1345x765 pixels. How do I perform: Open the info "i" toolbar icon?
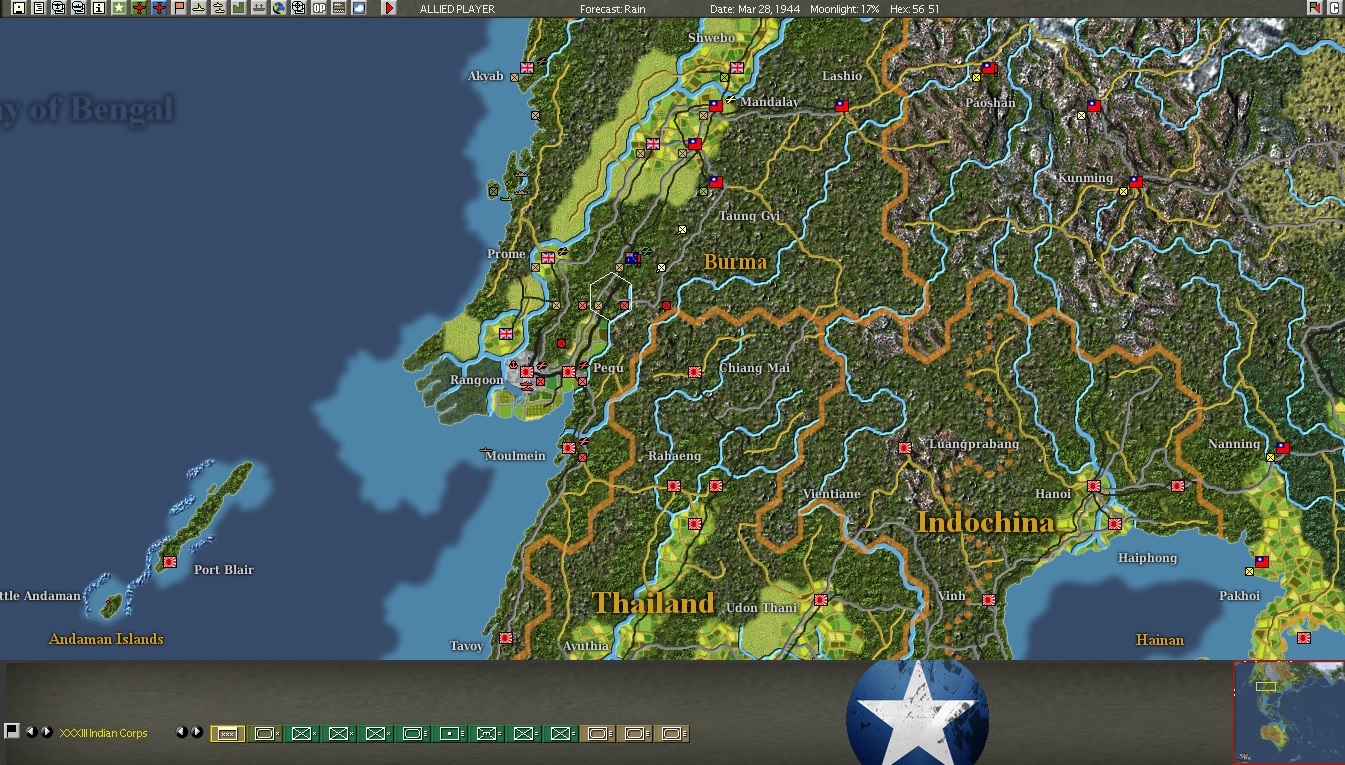[99, 8]
